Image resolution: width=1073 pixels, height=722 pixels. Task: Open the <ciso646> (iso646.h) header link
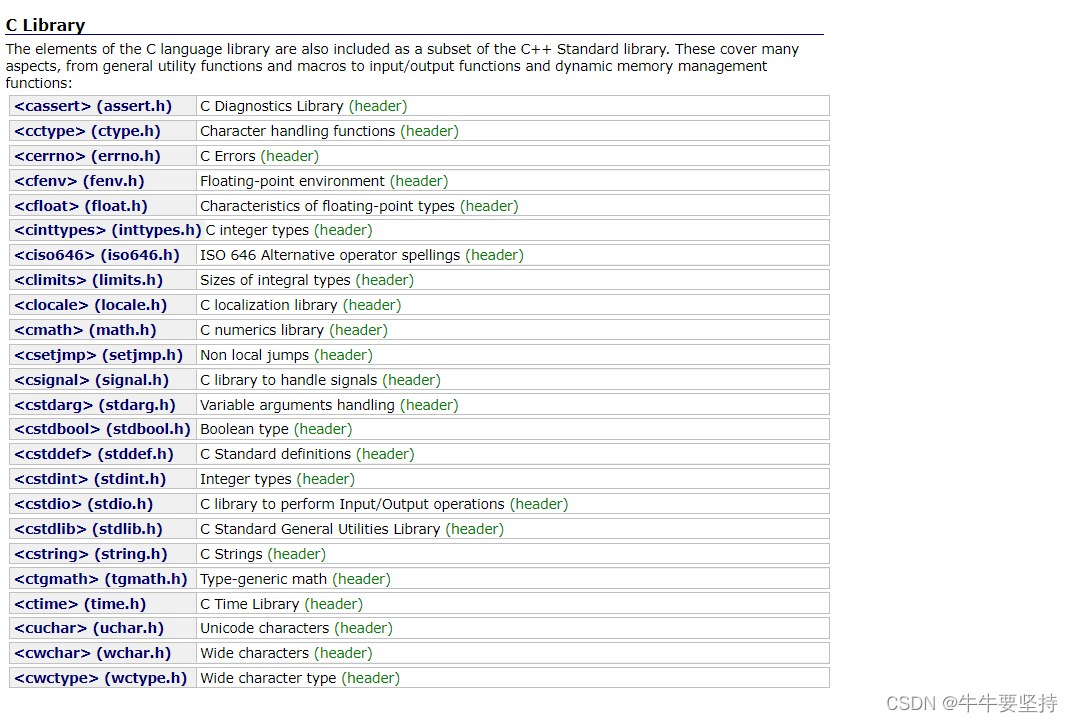coord(97,255)
